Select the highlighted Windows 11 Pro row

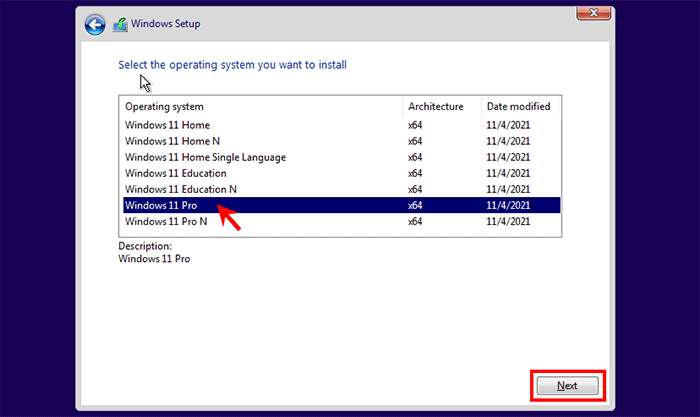click(x=342, y=205)
